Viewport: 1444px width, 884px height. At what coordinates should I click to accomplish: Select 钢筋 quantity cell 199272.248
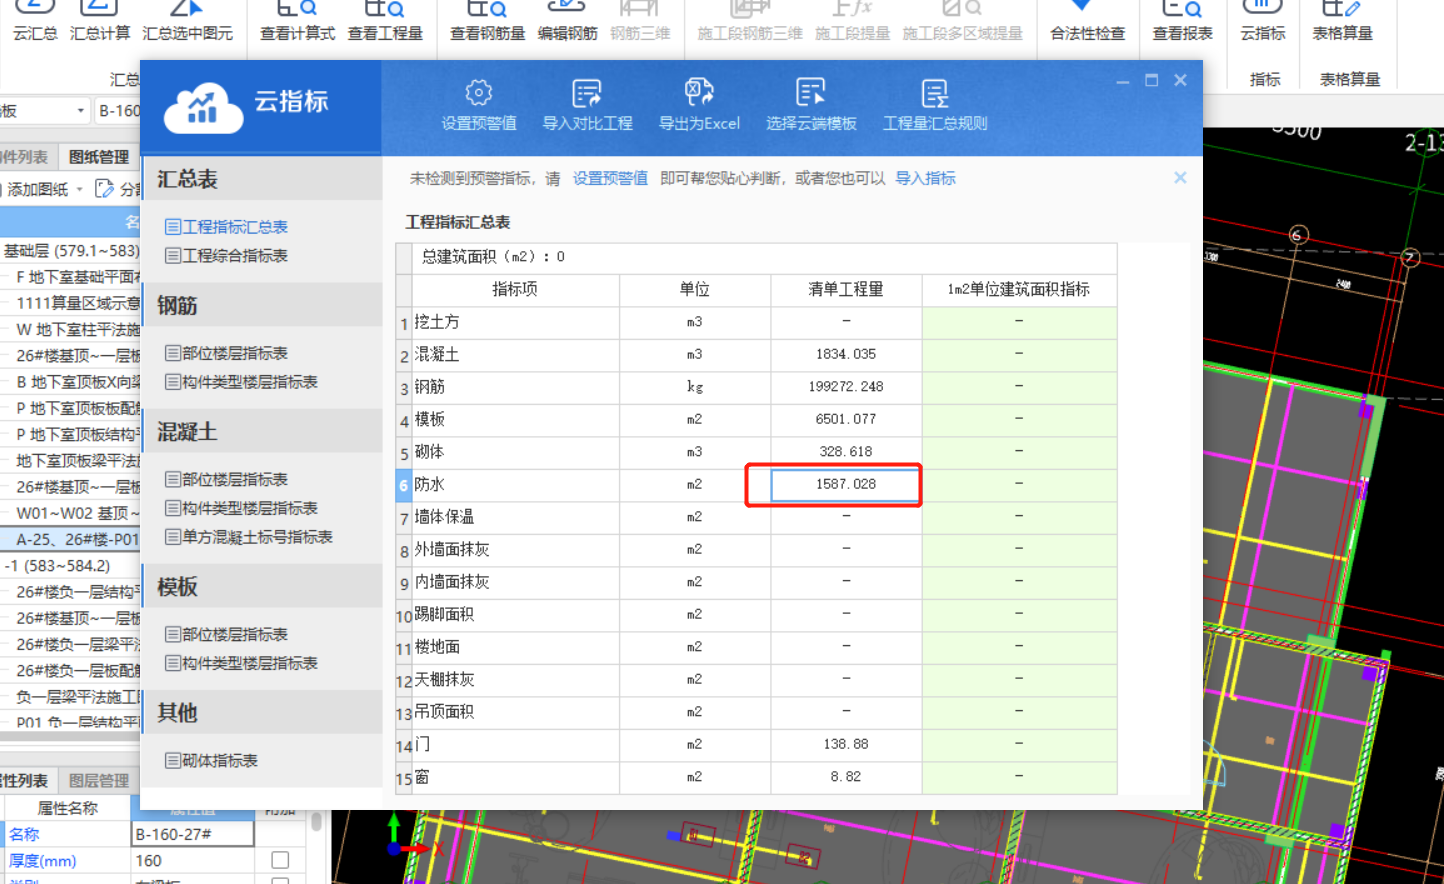(846, 386)
